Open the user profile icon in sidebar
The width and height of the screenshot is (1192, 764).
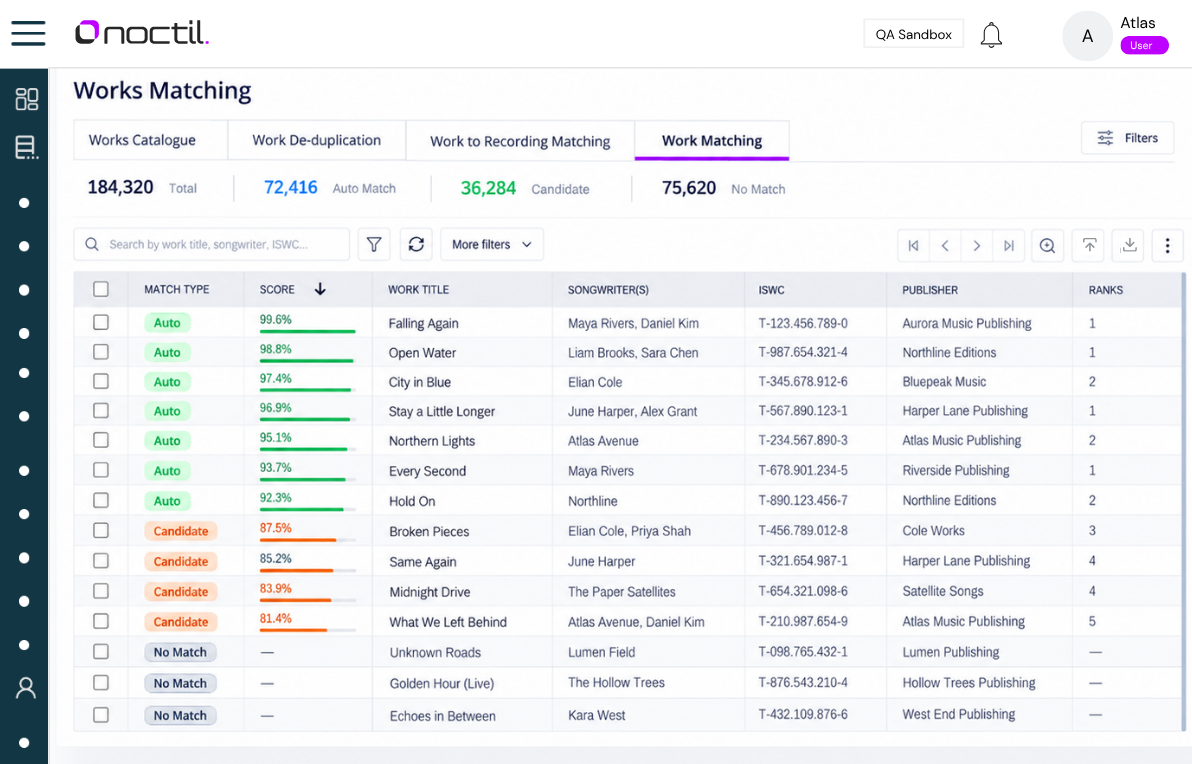26,688
